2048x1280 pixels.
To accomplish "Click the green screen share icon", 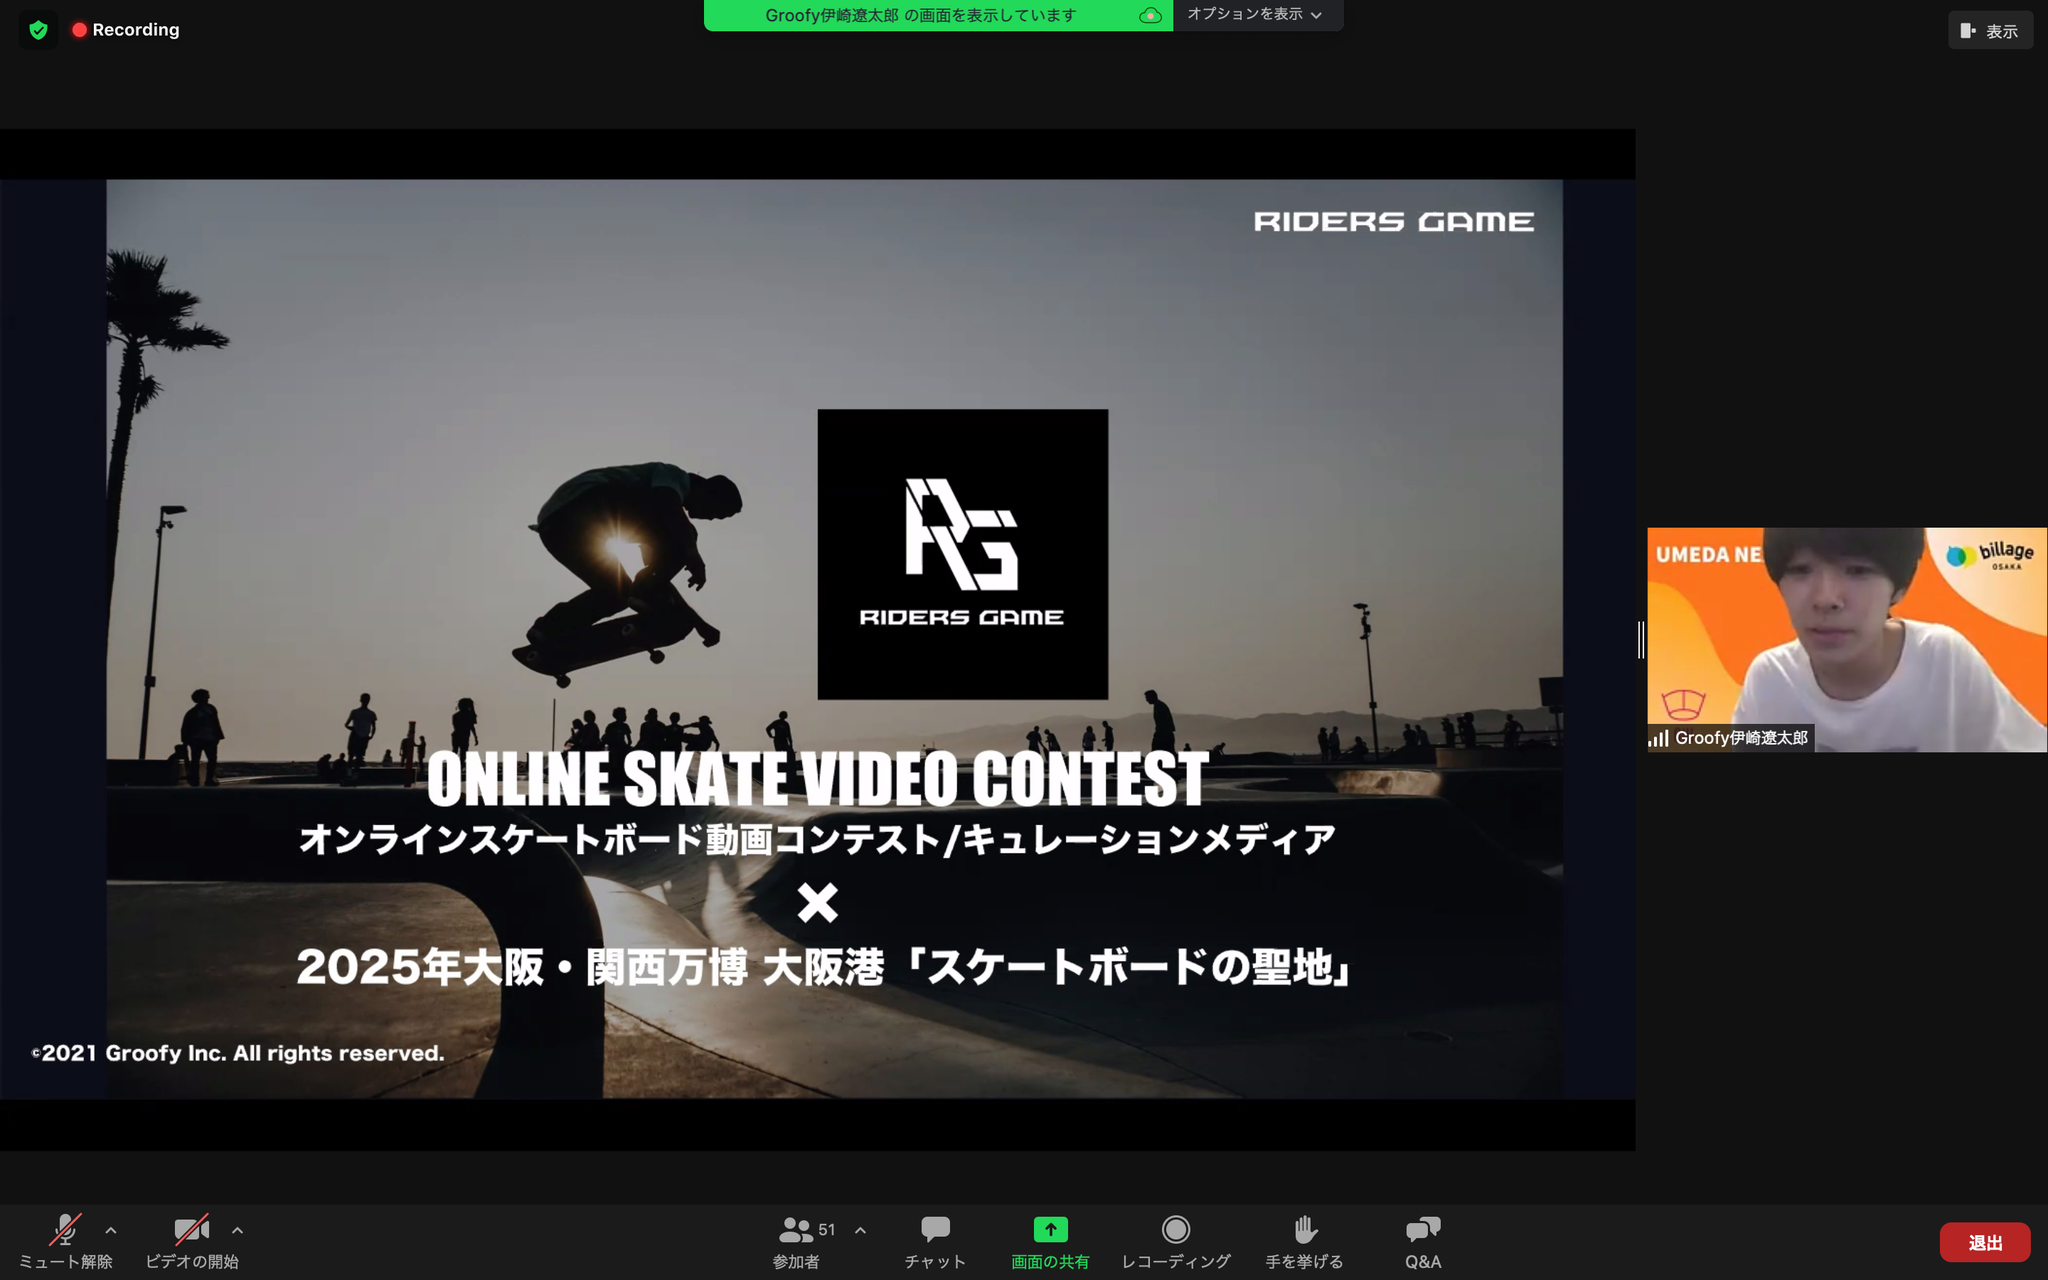I will point(1050,1230).
